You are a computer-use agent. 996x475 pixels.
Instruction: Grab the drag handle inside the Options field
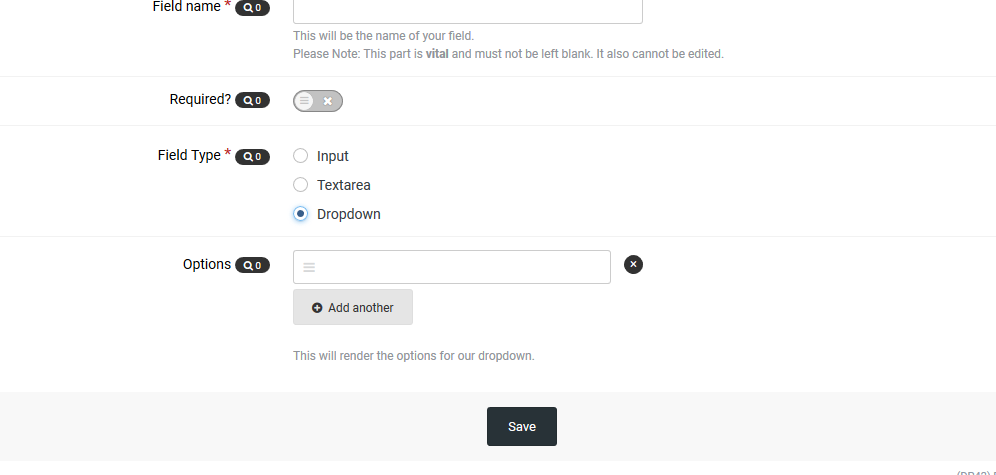309,268
